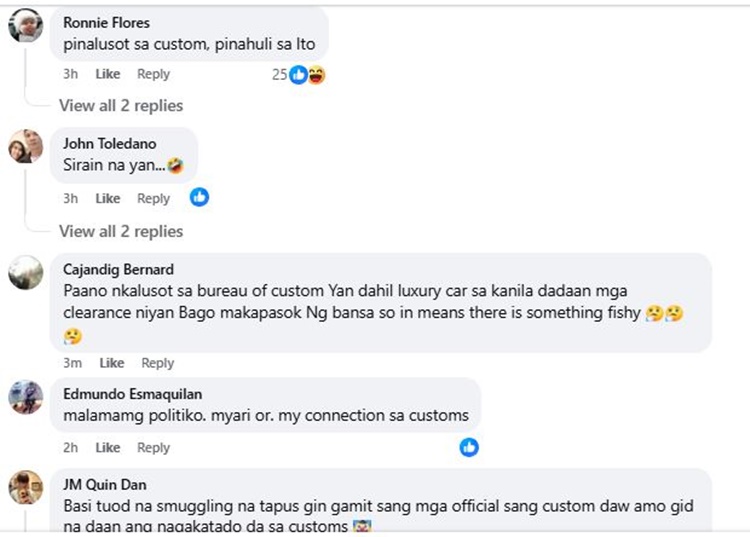Open Ronnie Flores's profile picture

tap(25, 26)
